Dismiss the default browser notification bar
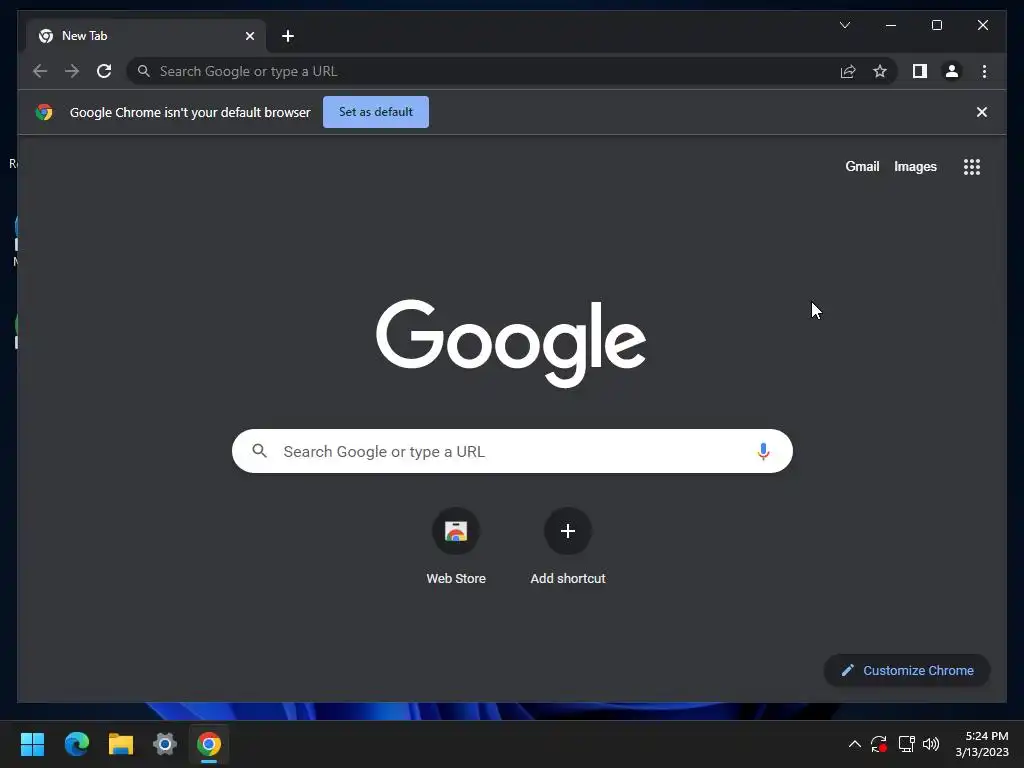Viewport: 1024px width, 768px height. [982, 112]
